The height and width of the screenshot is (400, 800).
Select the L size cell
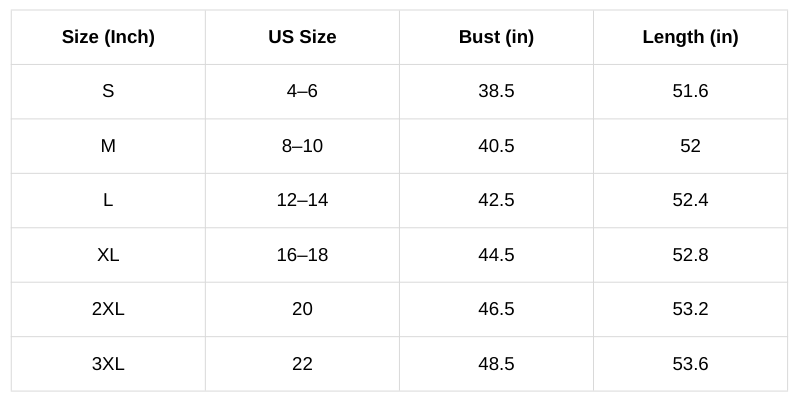click(x=108, y=200)
